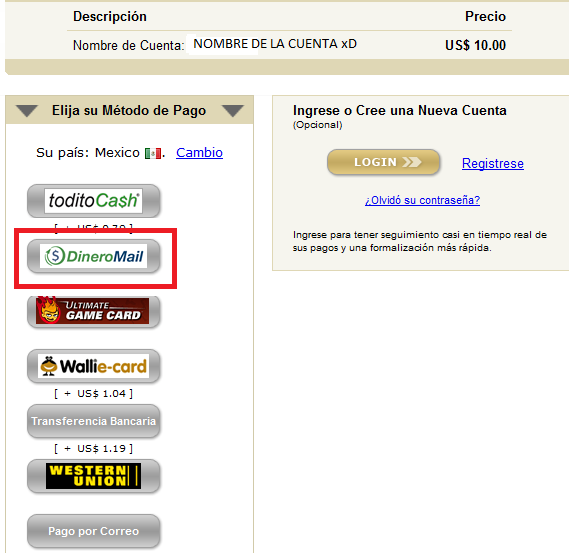This screenshot has width=569, height=553.
Task: Click the US$ 1.04 fee label
Action: [x=94, y=394]
